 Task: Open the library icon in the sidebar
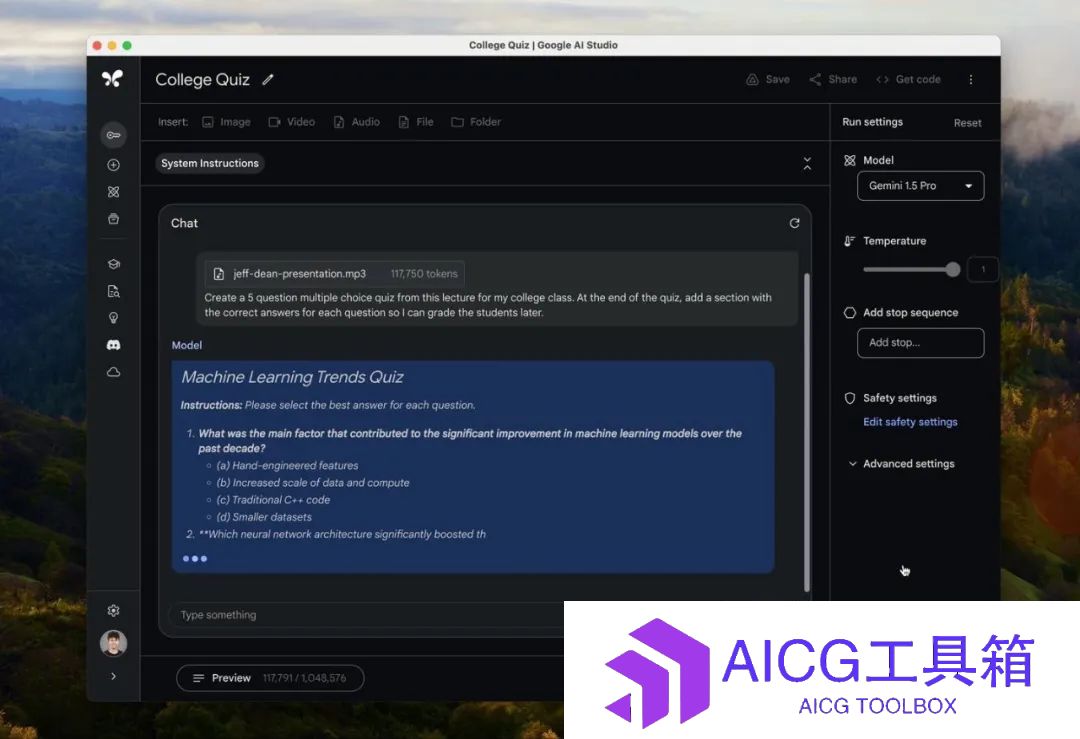coord(114,219)
